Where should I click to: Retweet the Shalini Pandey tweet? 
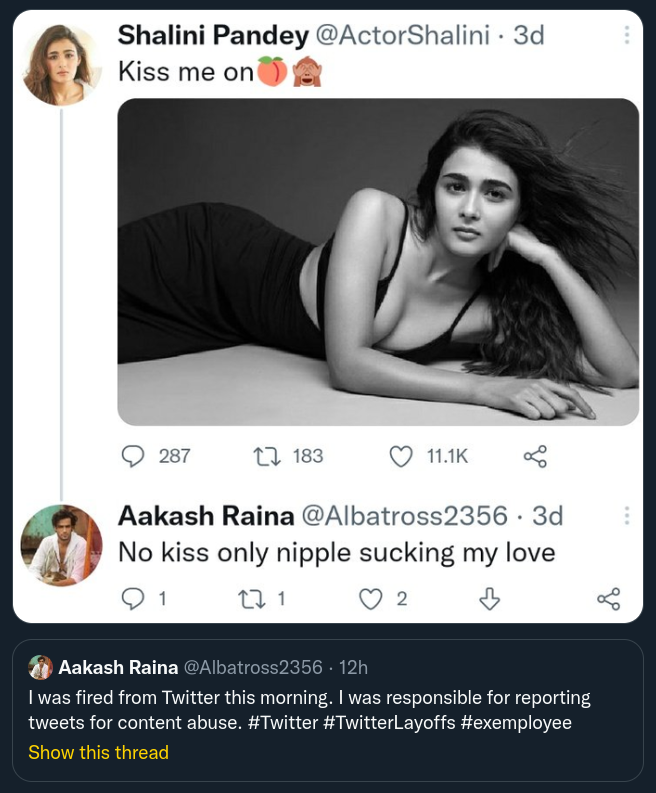[x=267, y=456]
